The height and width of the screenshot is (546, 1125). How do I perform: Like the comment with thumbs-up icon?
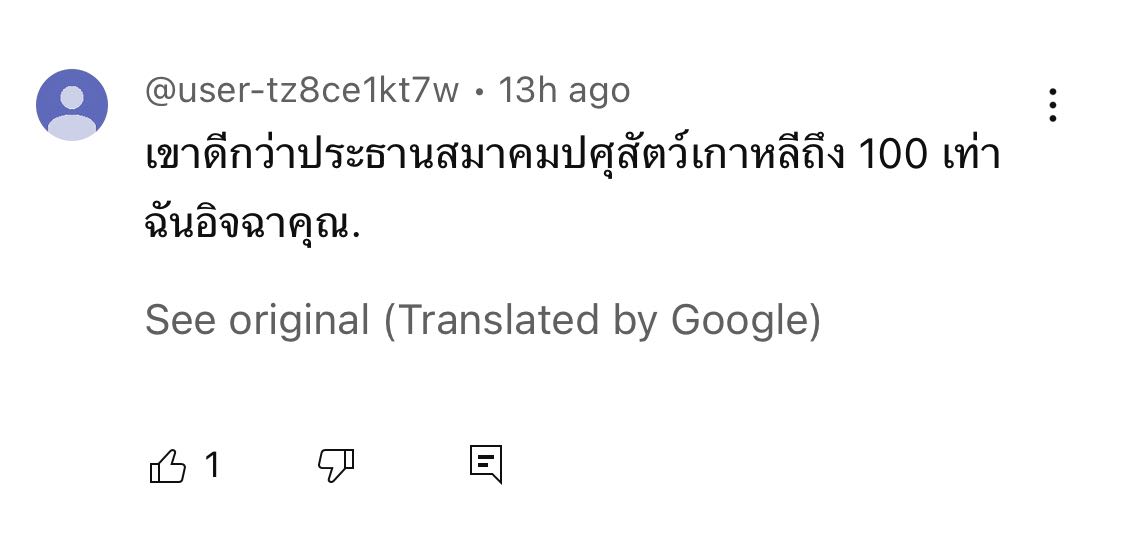pyautogui.click(x=167, y=466)
